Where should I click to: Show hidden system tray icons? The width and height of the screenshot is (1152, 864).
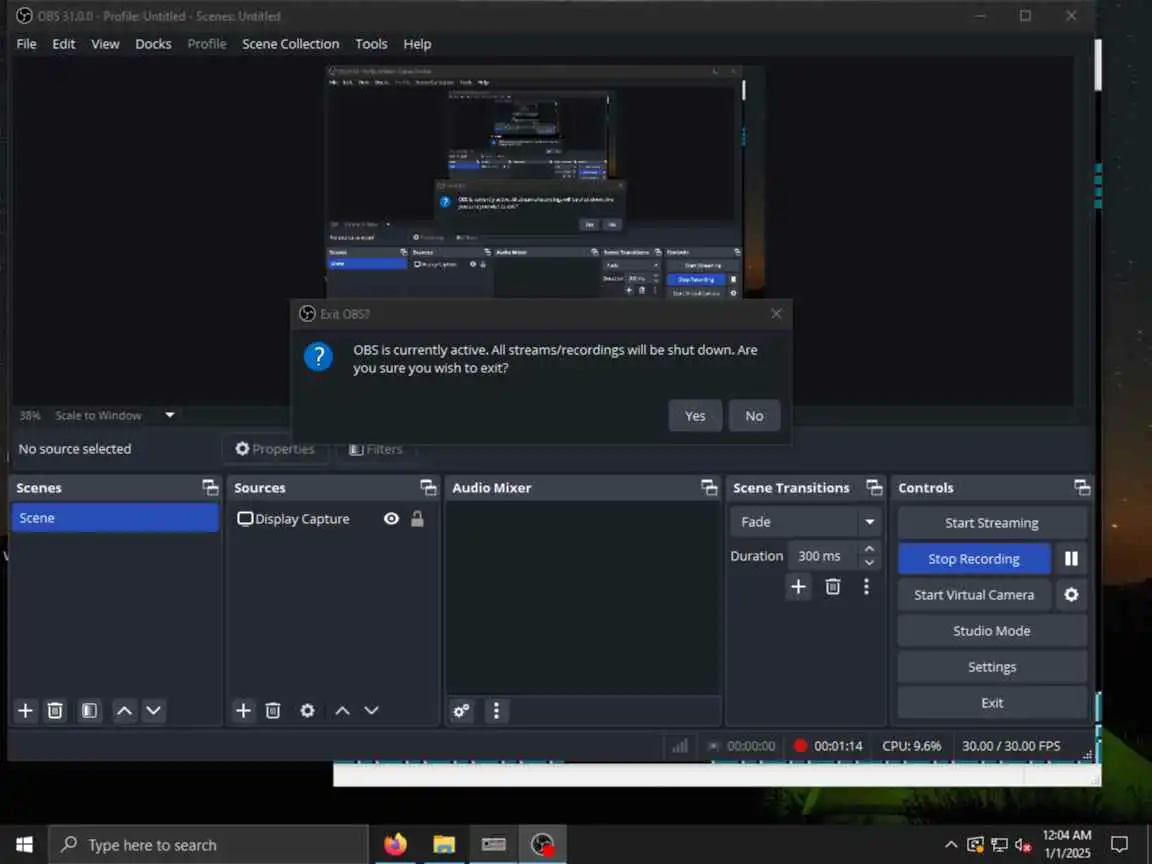[x=950, y=845]
